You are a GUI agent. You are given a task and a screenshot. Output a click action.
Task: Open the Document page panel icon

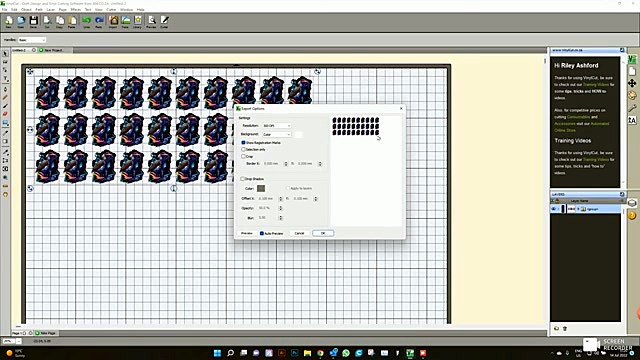[x=632, y=71]
